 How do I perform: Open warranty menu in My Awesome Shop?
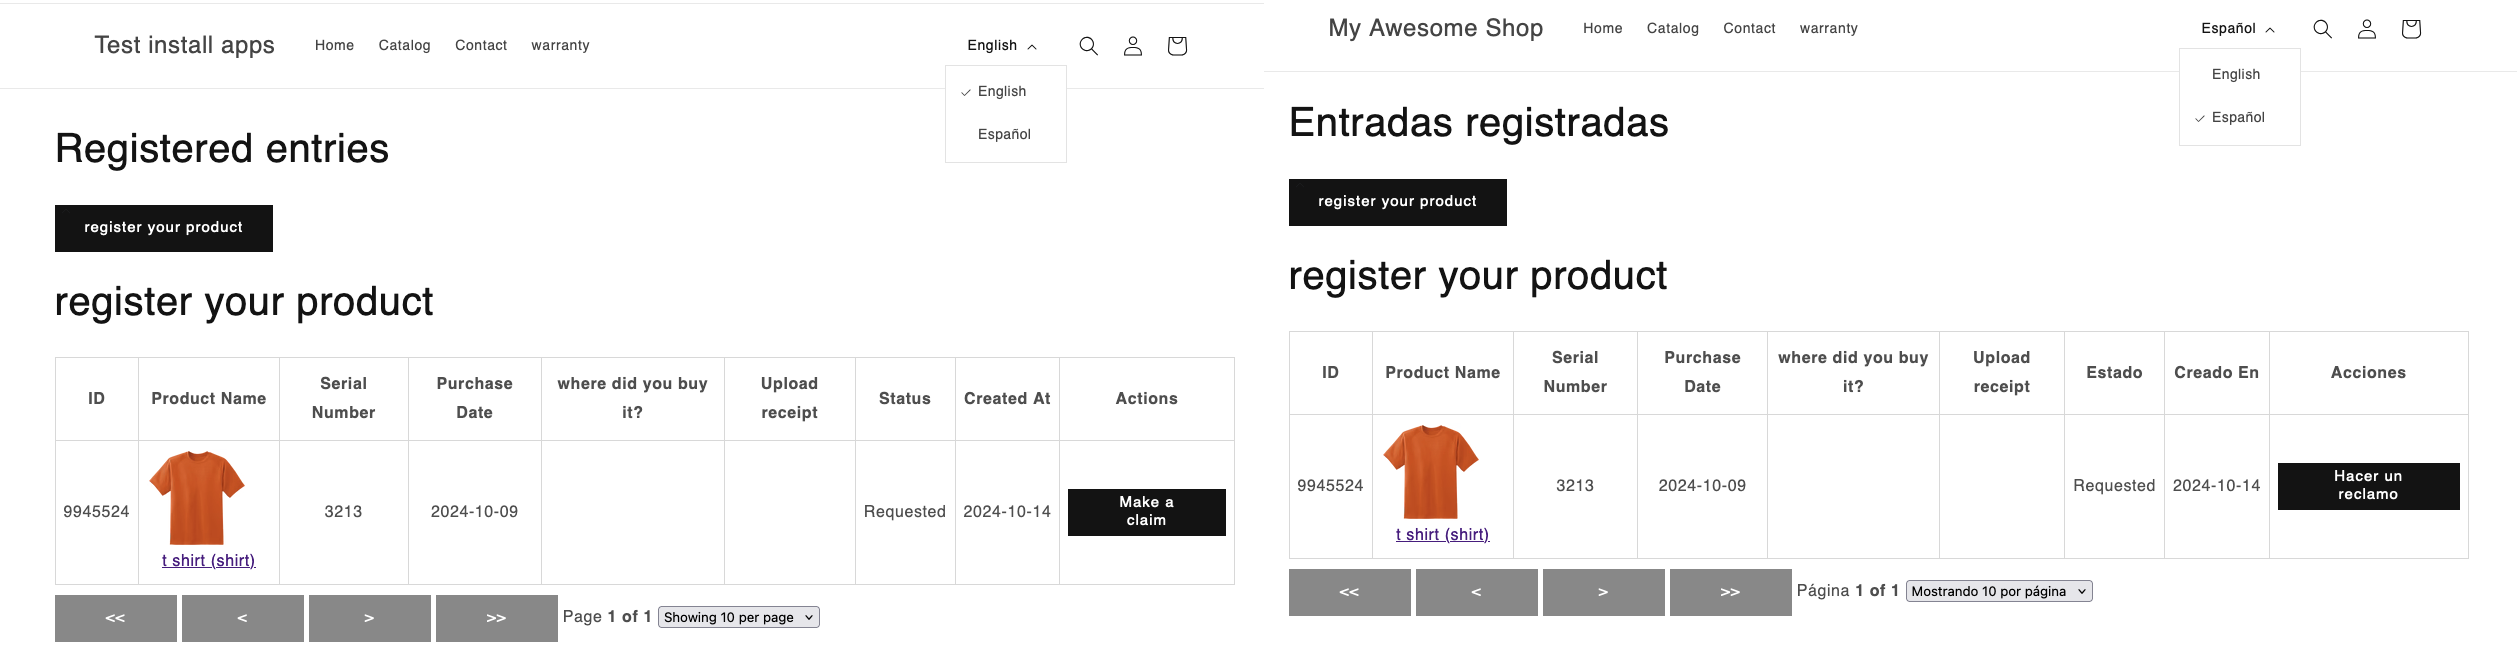(1828, 29)
